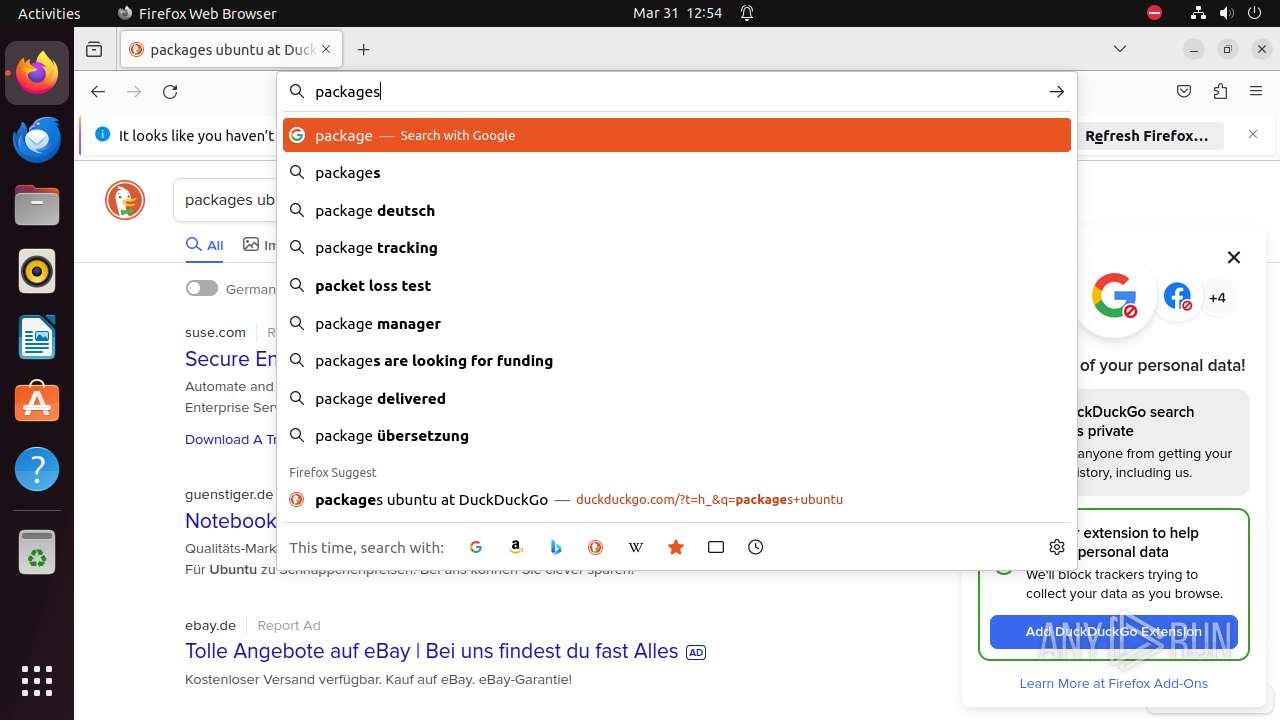Close the packages ubuntu tab
This screenshot has width=1280, height=720.
[326, 49]
